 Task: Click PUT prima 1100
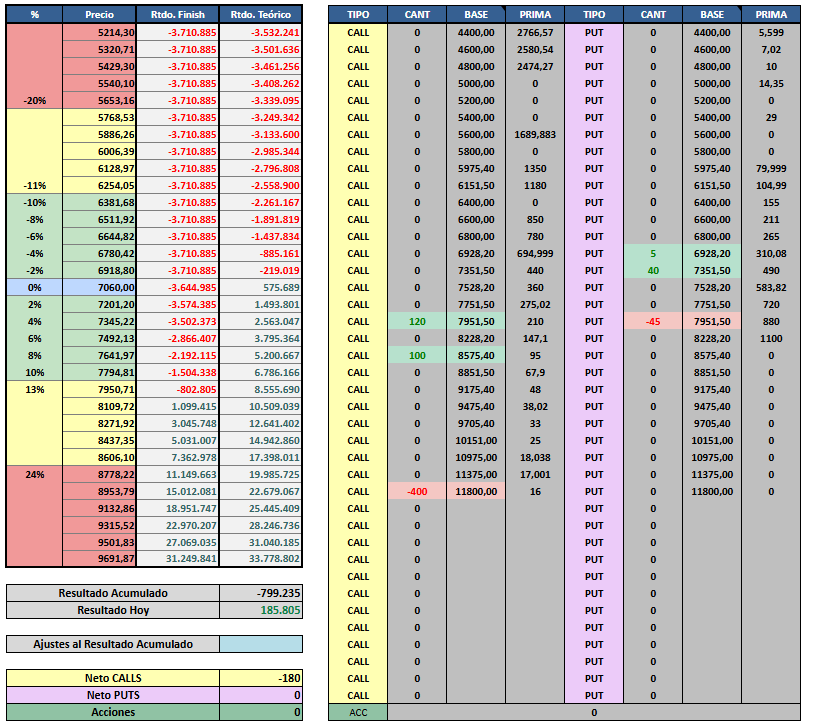pos(771,339)
